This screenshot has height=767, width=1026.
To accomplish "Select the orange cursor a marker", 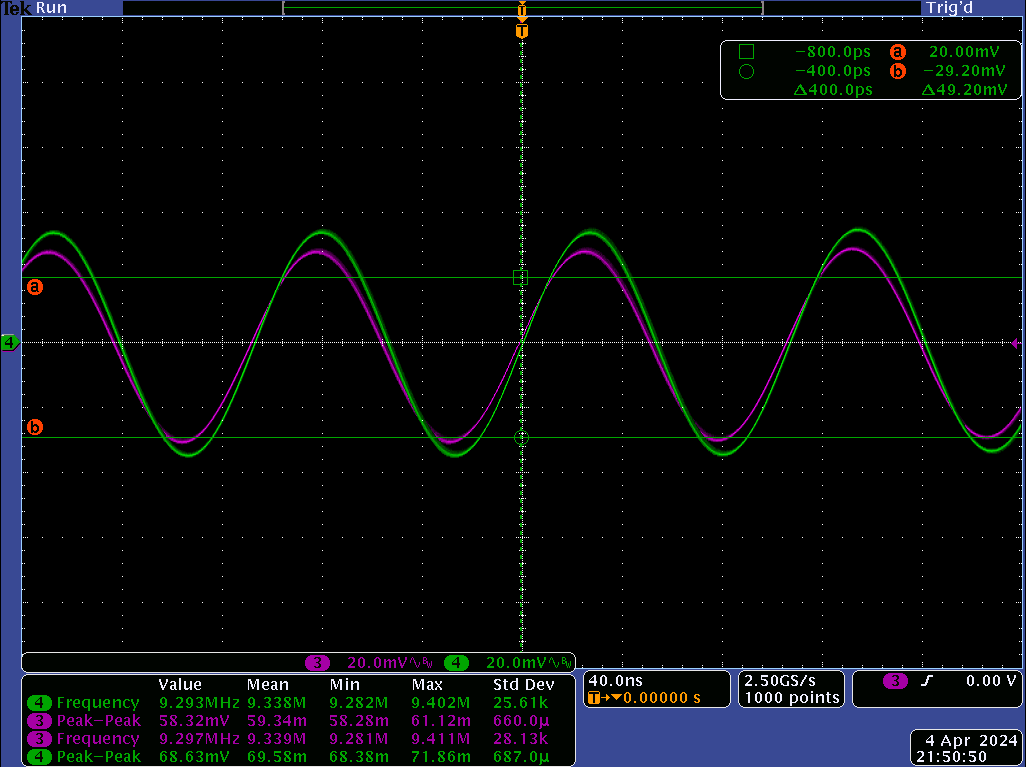I will [35, 287].
